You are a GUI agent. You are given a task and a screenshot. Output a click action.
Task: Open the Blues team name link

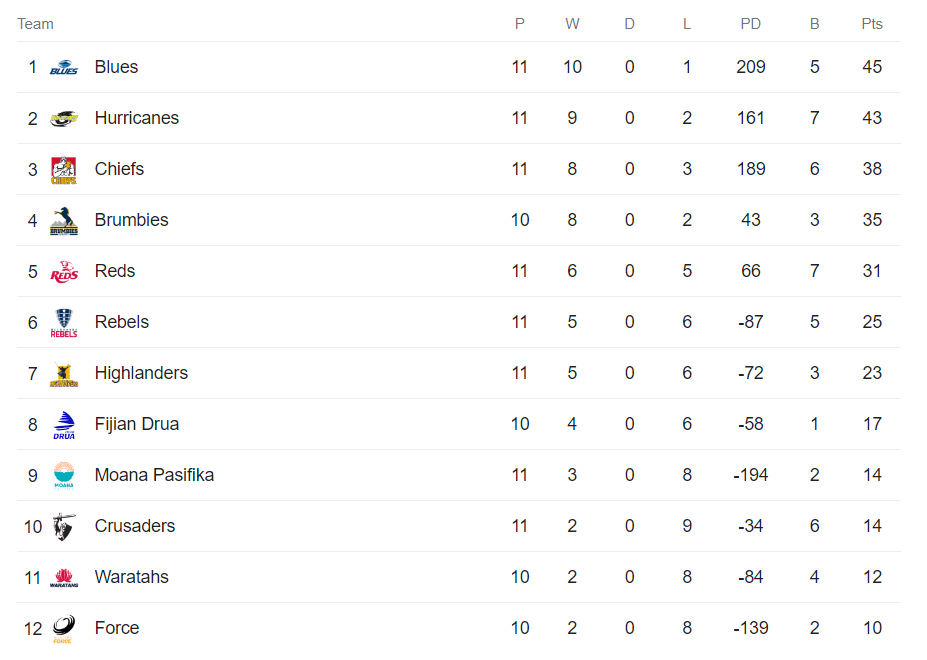(116, 67)
